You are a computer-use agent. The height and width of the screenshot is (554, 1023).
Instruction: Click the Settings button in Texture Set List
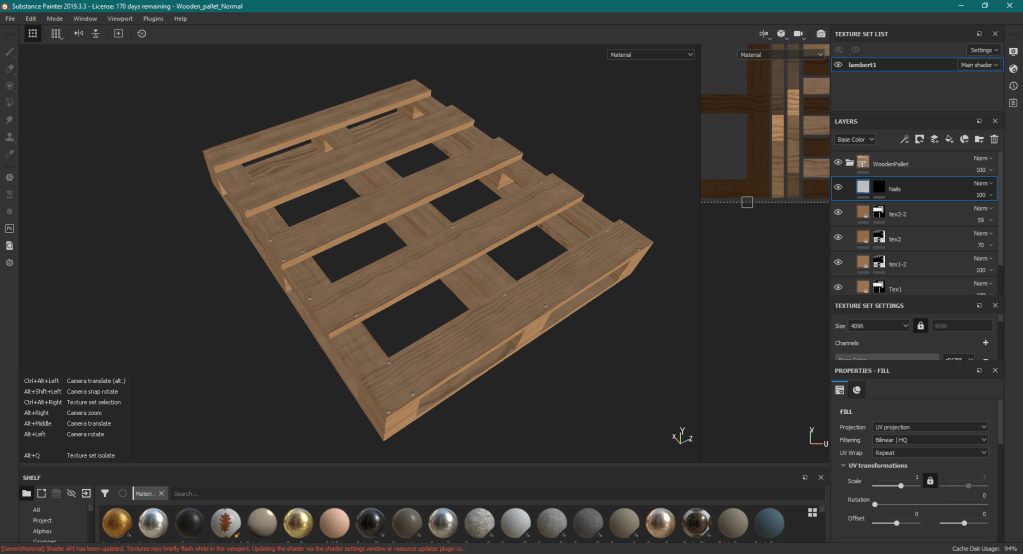click(x=983, y=49)
